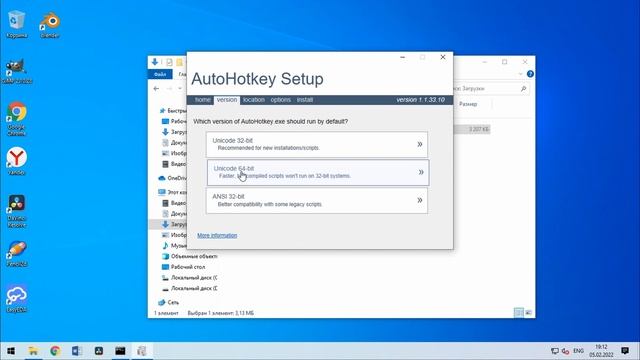Open Объемные объекты in the Explorer tree

[x=189, y=256]
